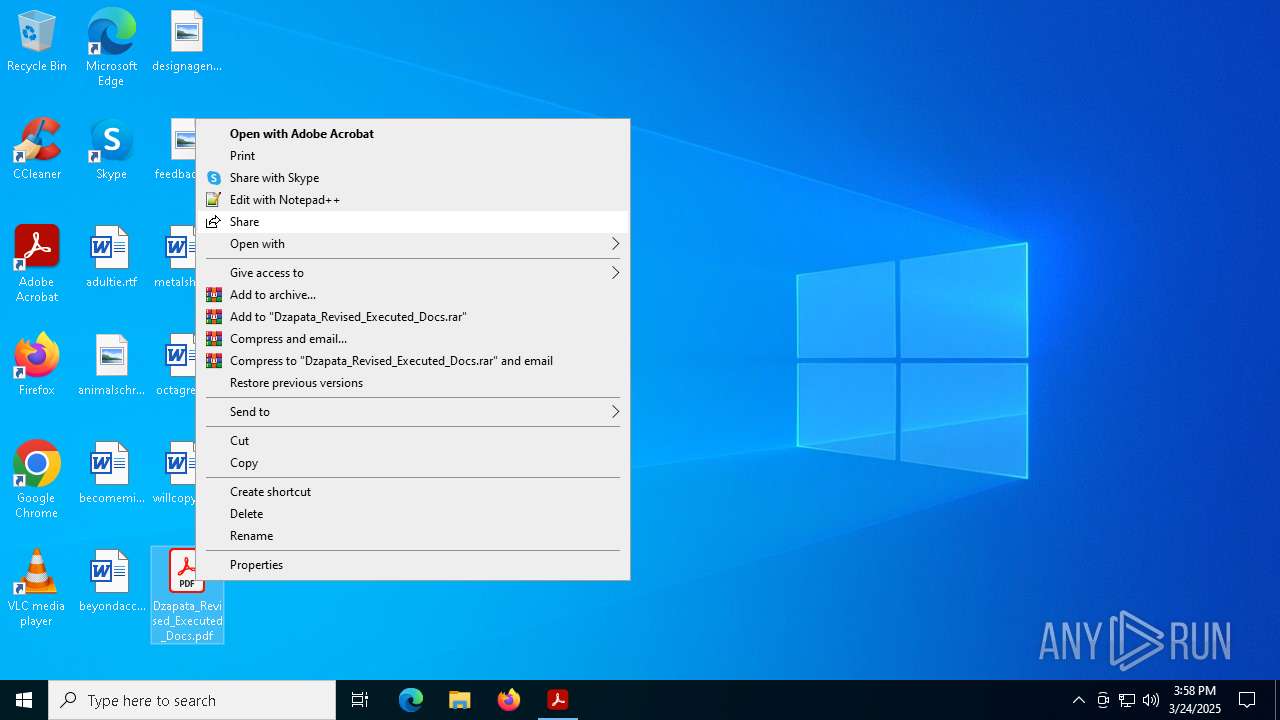
Task: Click the taskbar search box
Action: pos(192,700)
